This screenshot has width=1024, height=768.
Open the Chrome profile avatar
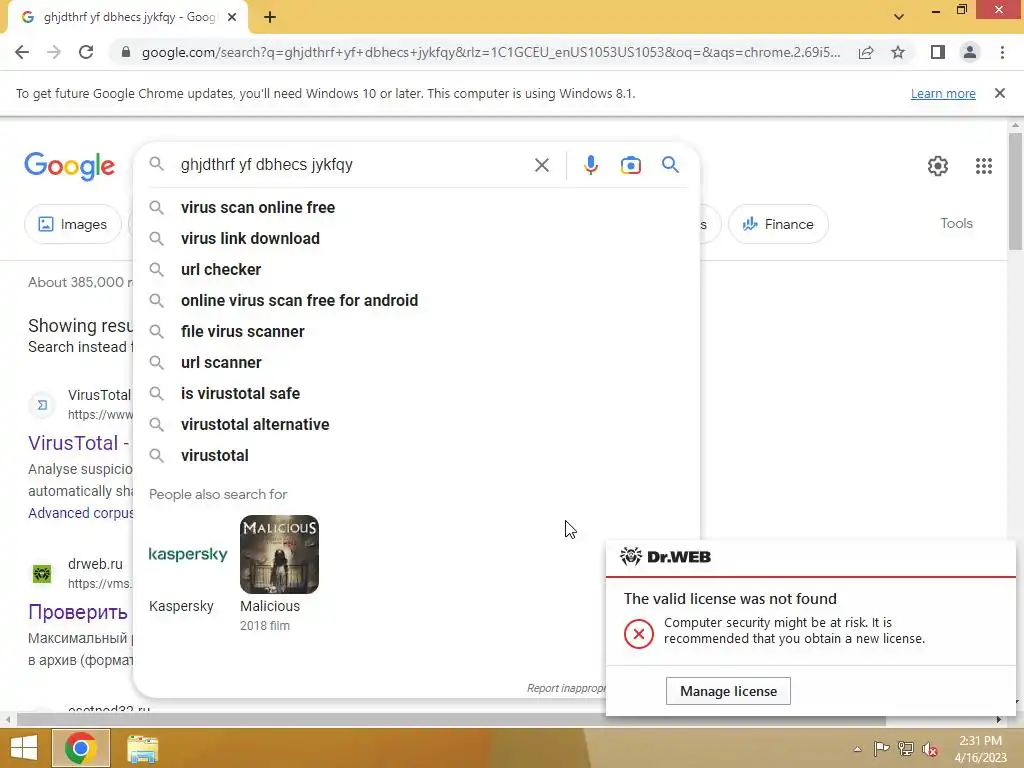pyautogui.click(x=970, y=52)
